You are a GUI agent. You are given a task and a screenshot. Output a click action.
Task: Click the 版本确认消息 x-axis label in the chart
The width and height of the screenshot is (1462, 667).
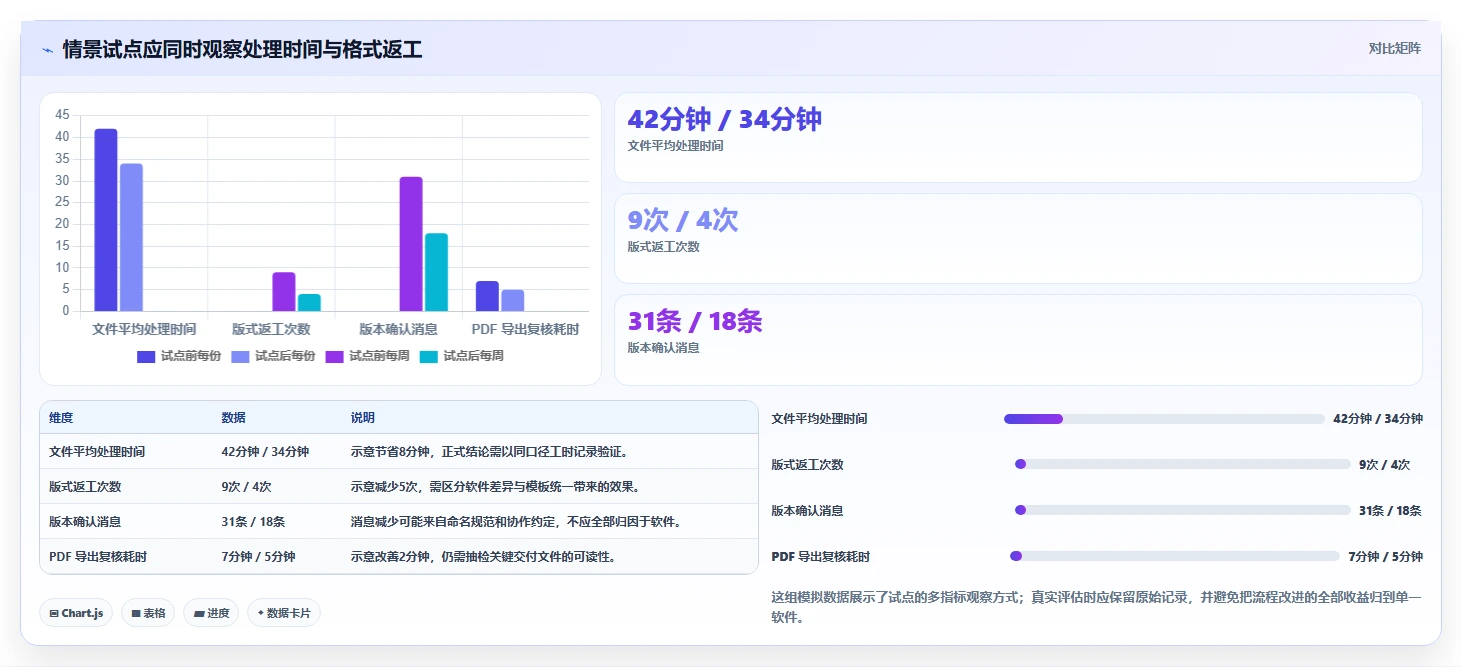pyautogui.click(x=398, y=329)
